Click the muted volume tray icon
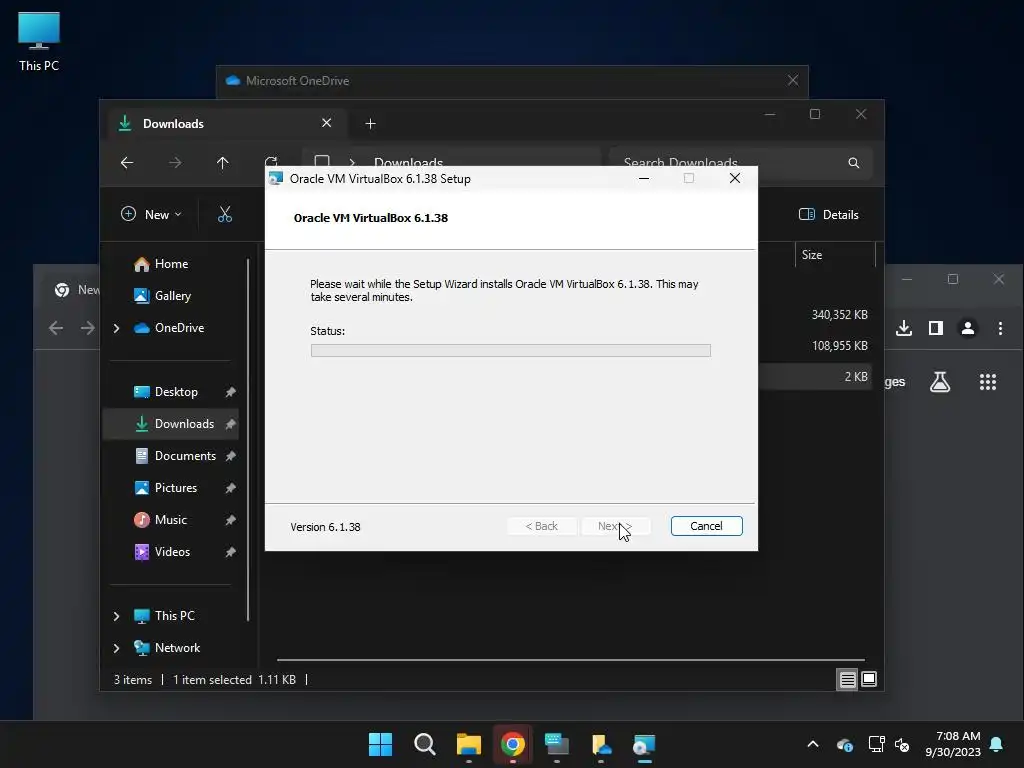Image resolution: width=1024 pixels, height=768 pixels. (903, 744)
